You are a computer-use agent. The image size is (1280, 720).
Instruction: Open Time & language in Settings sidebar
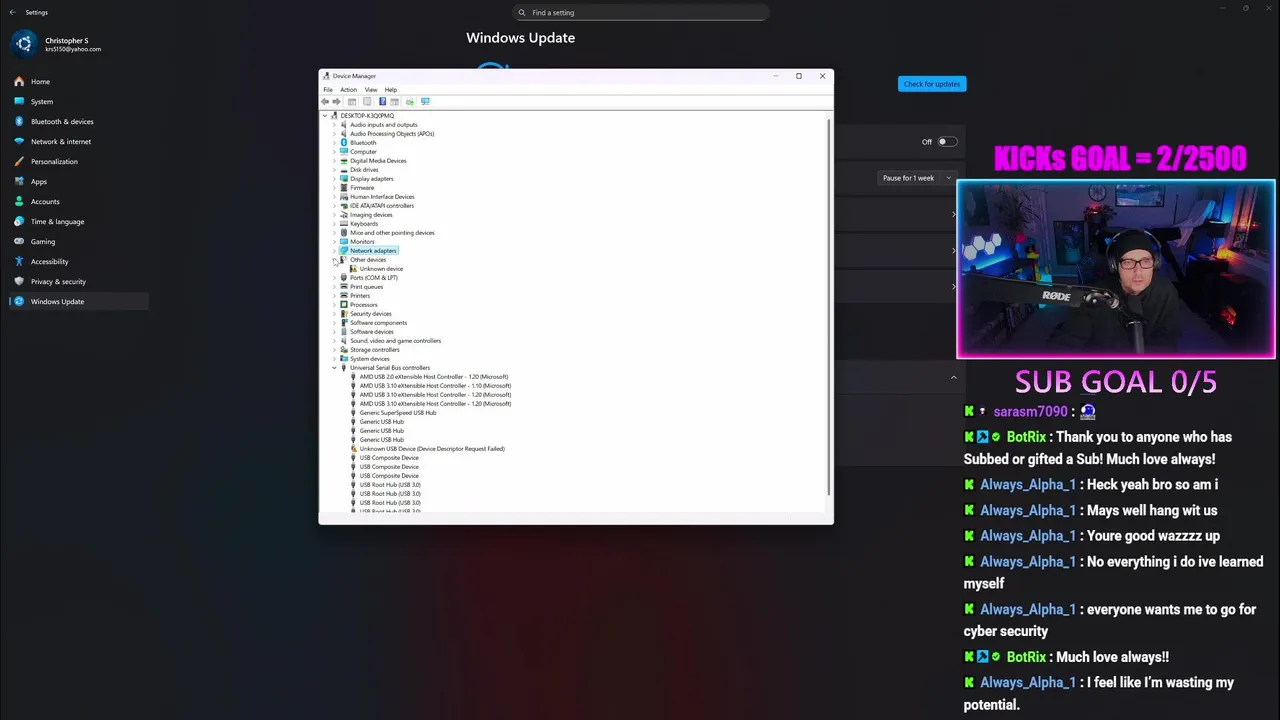pos(79,222)
